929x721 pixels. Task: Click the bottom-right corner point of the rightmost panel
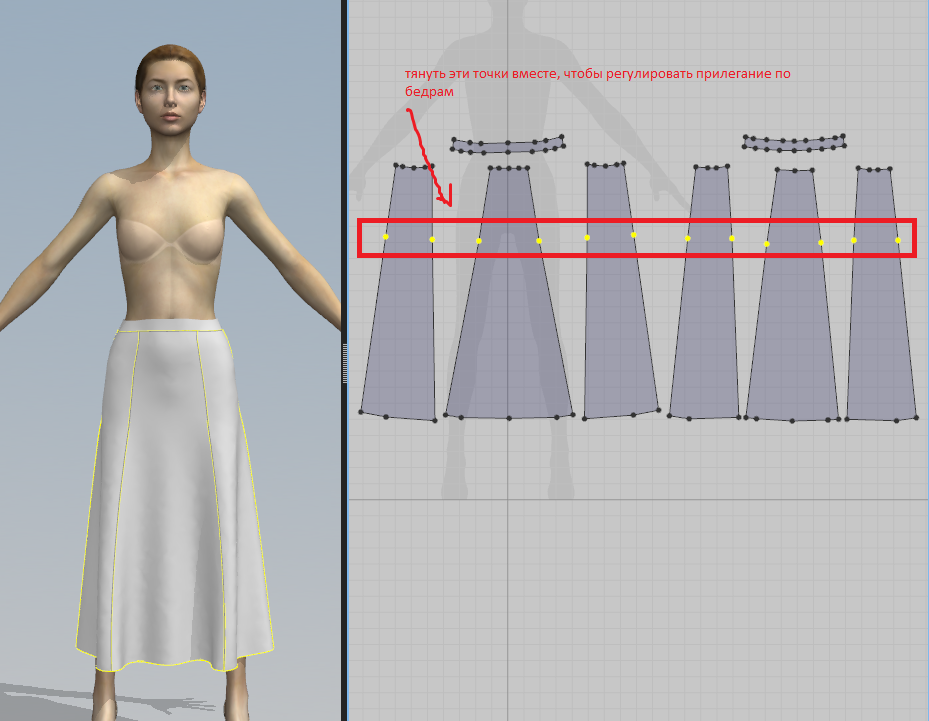tap(915, 418)
